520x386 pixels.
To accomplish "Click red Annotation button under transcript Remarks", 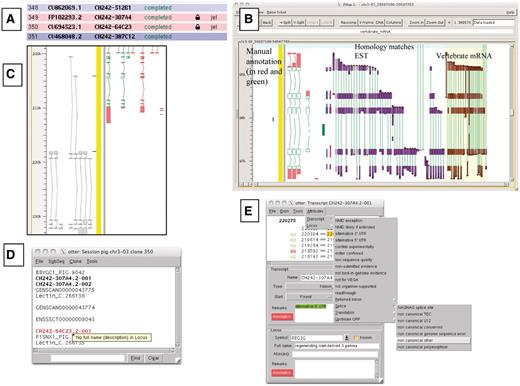I will coord(282,317).
